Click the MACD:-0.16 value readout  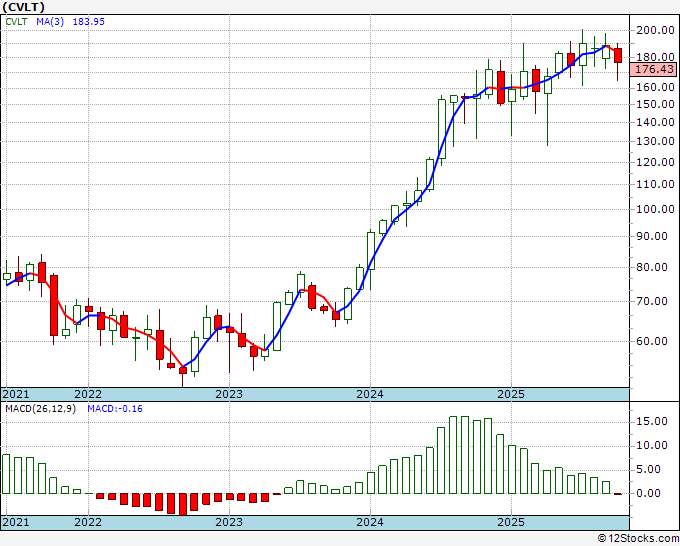click(114, 410)
